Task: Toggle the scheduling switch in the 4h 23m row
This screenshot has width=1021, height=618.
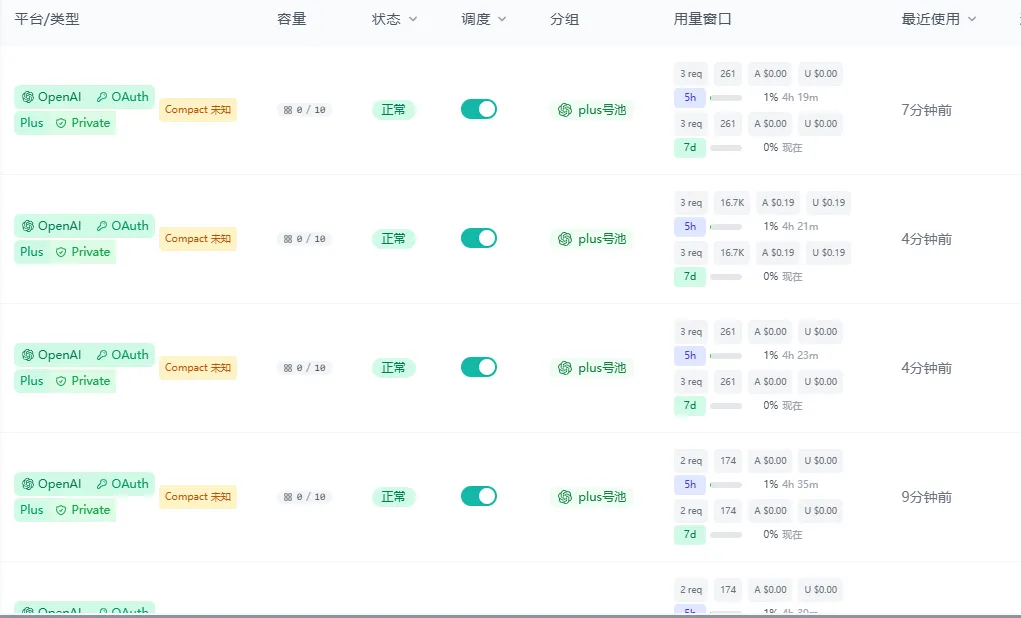Action: tap(479, 367)
